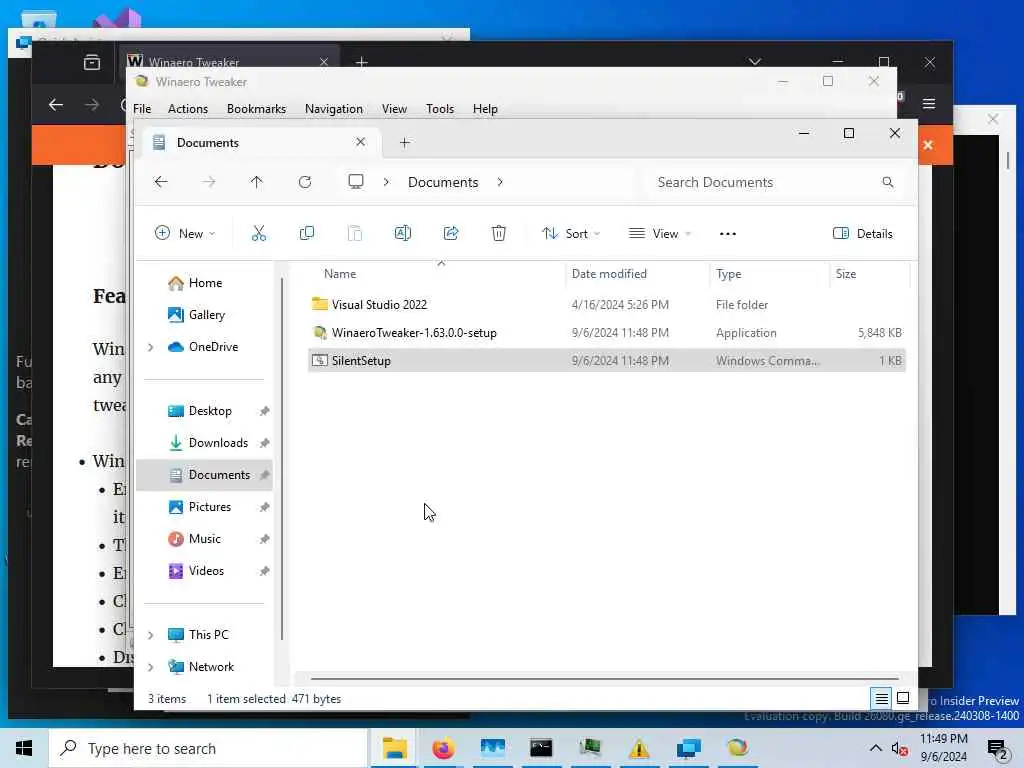1024x768 pixels.
Task: Click the Windows Start button
Action: click(24, 748)
